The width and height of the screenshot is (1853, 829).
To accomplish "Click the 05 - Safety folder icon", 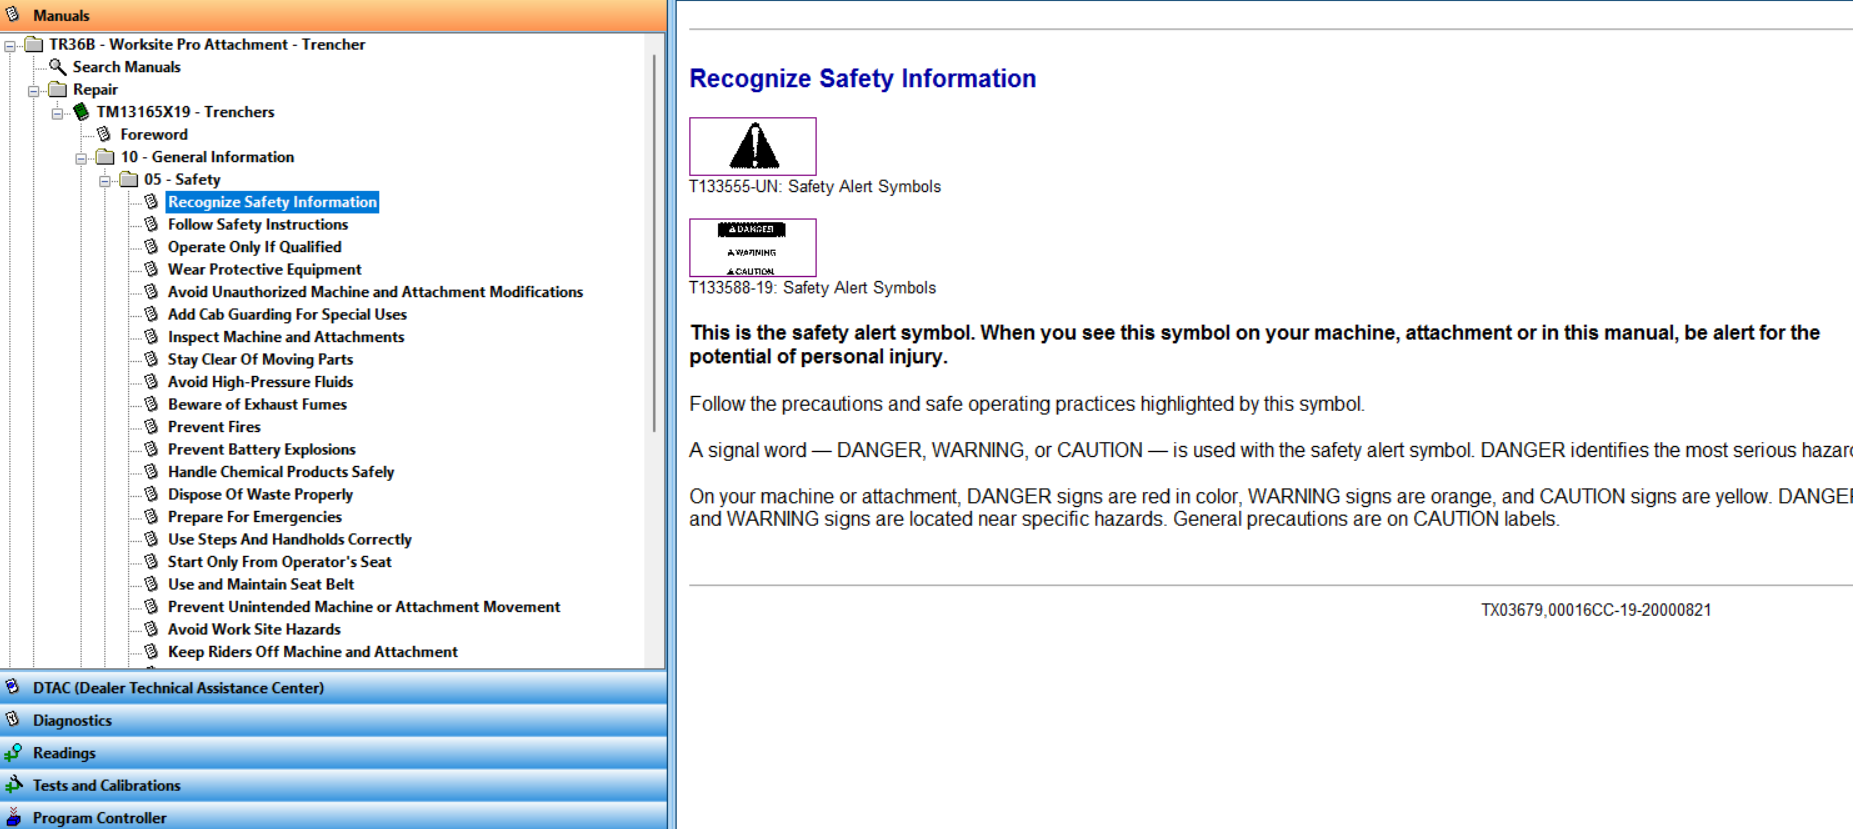I will pyautogui.click(x=129, y=179).
